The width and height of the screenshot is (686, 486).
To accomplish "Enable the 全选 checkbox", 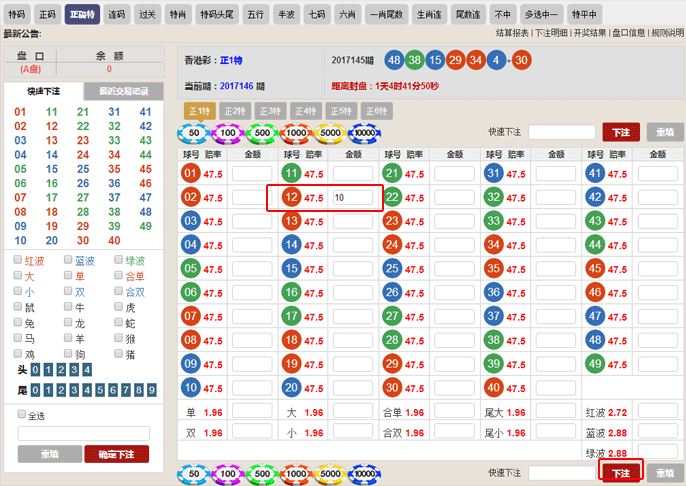I will [22, 414].
